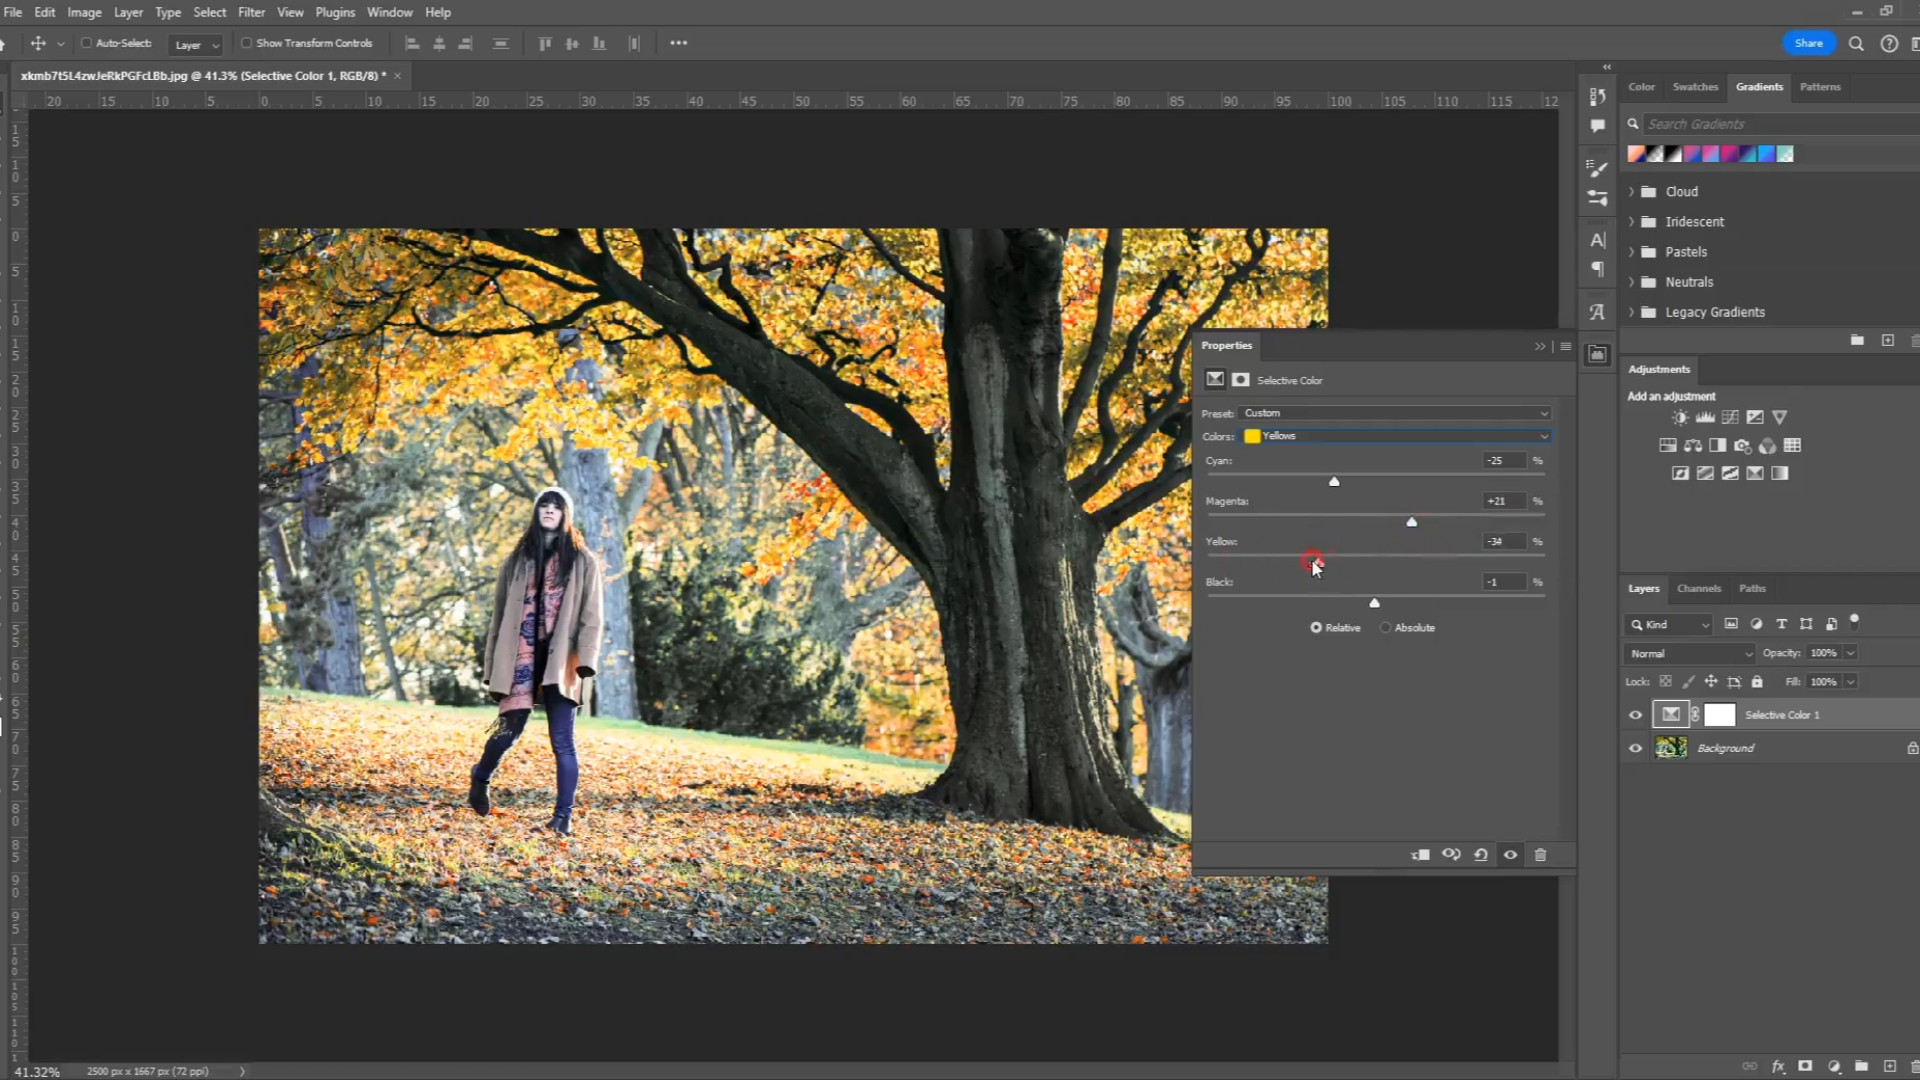This screenshot has height=1080, width=1920.
Task: Click the clip to layer icon in Properties
Action: (1420, 855)
